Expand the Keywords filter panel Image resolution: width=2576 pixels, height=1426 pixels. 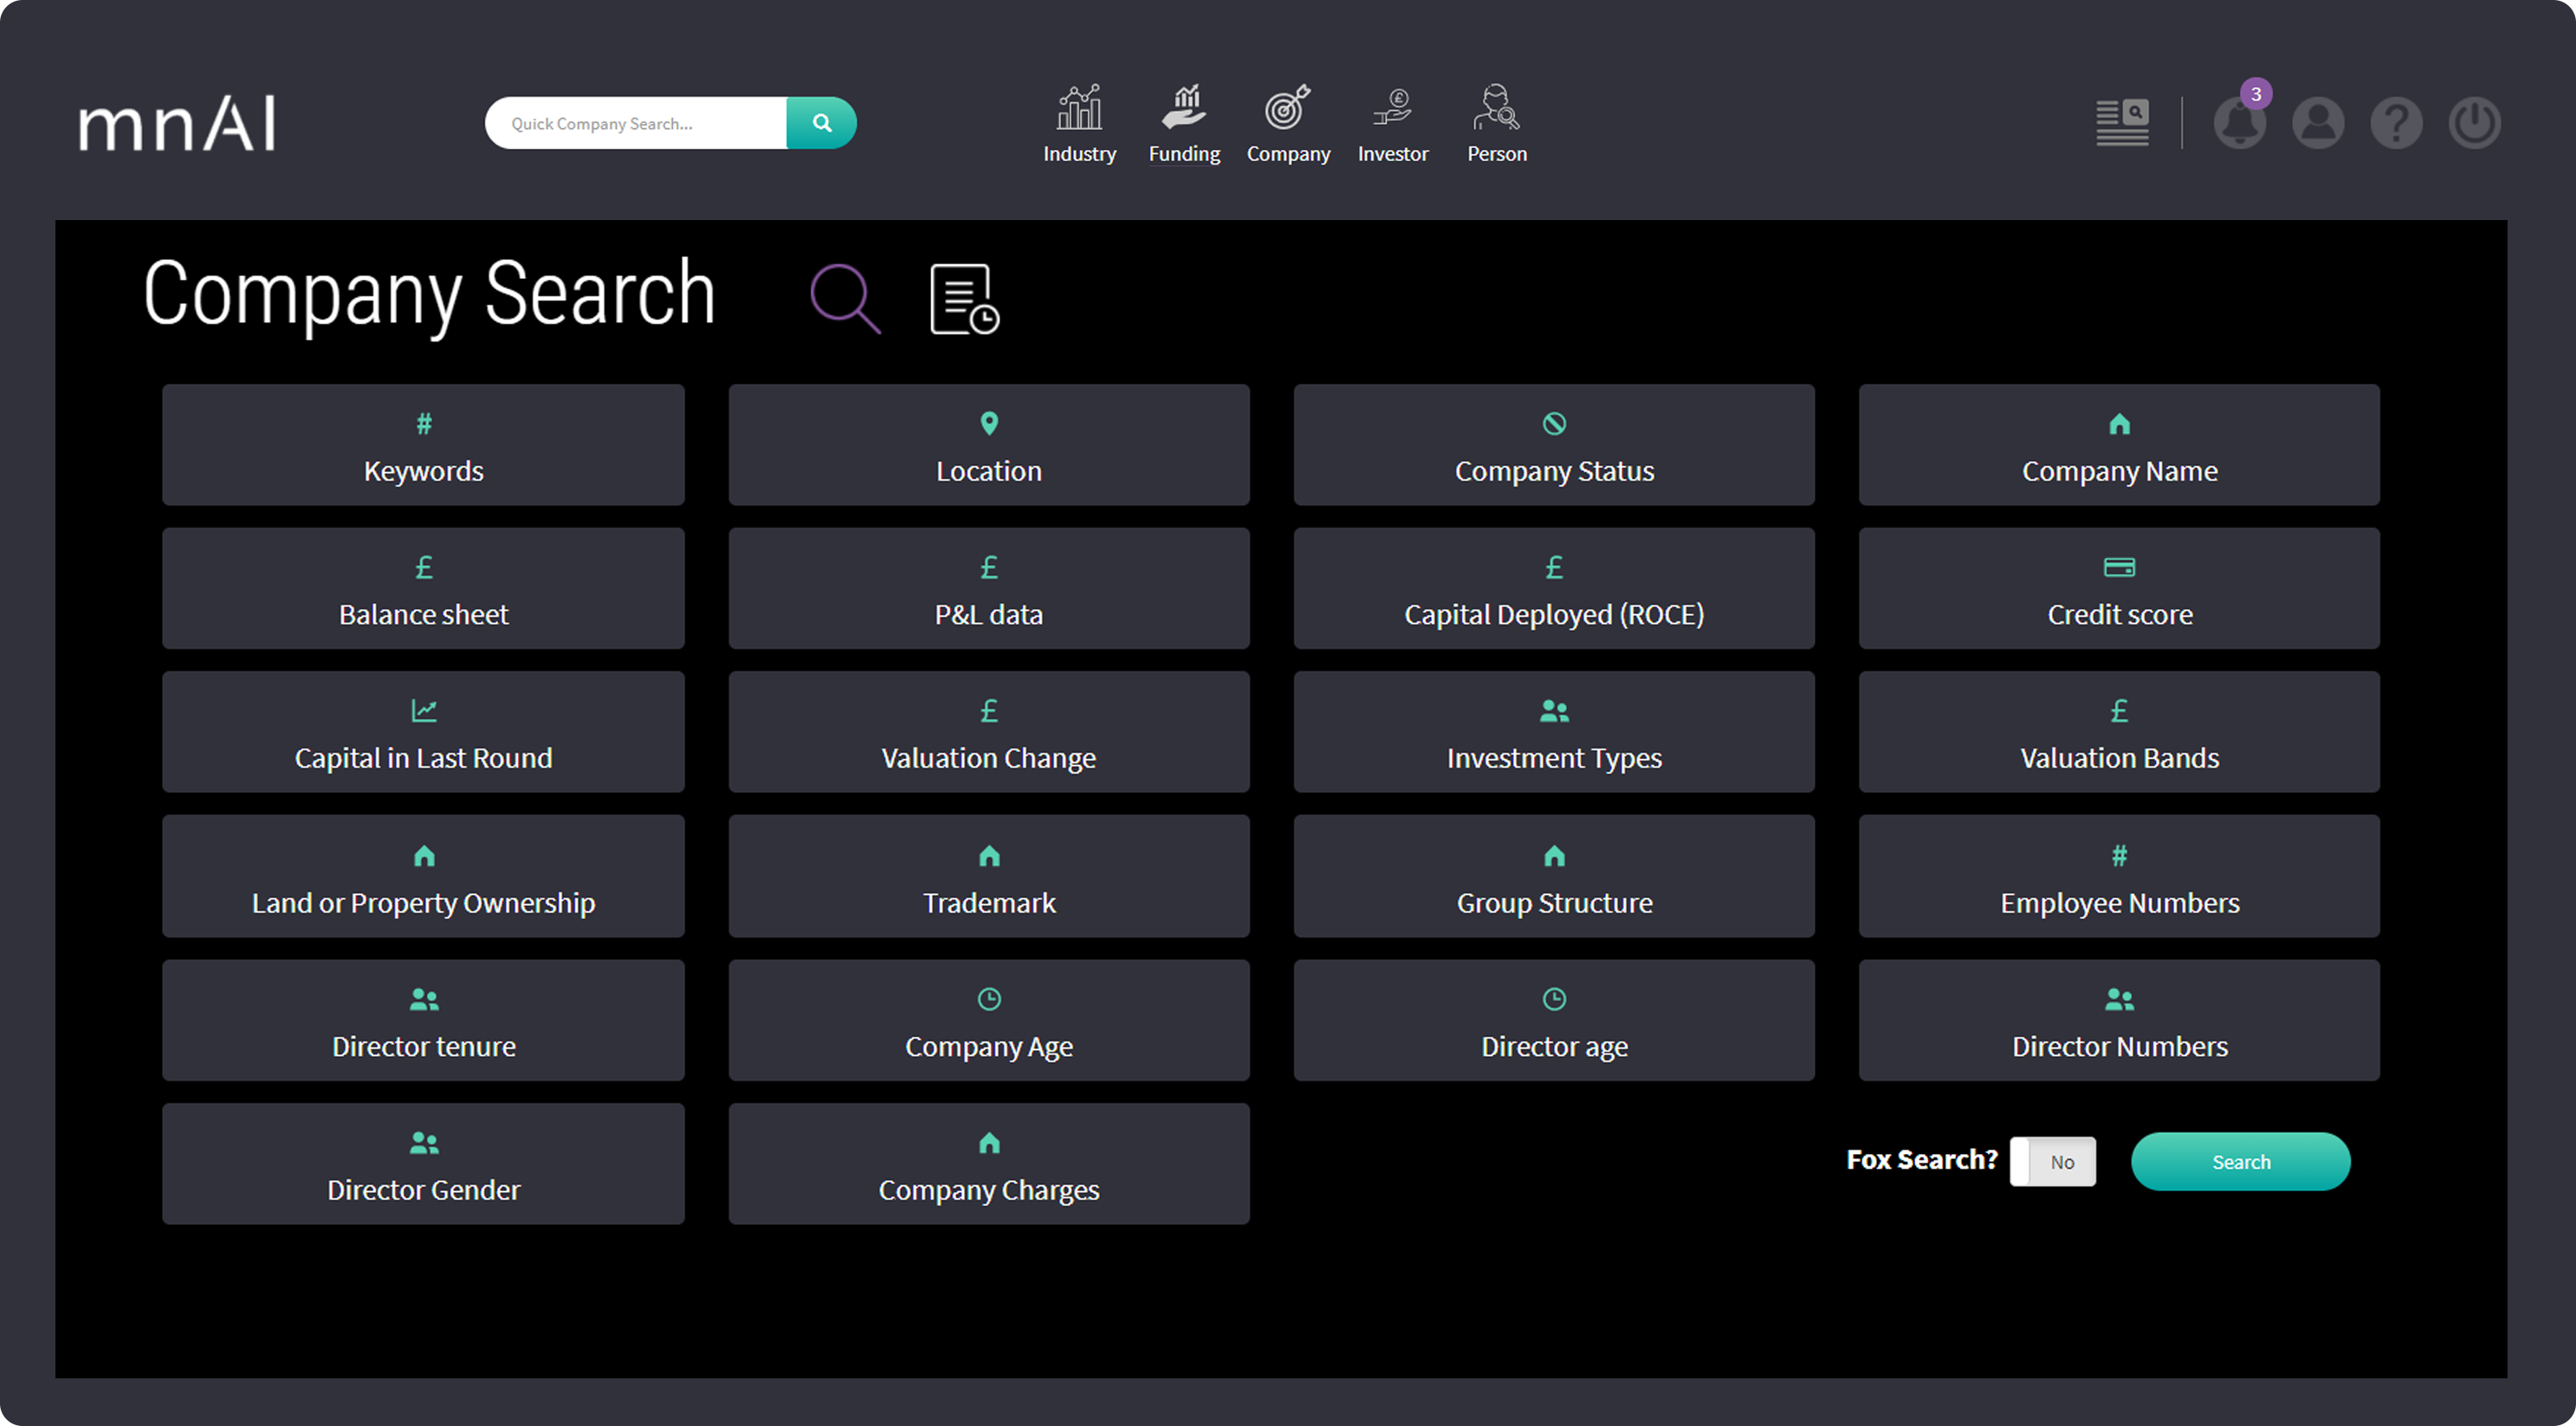(423, 445)
